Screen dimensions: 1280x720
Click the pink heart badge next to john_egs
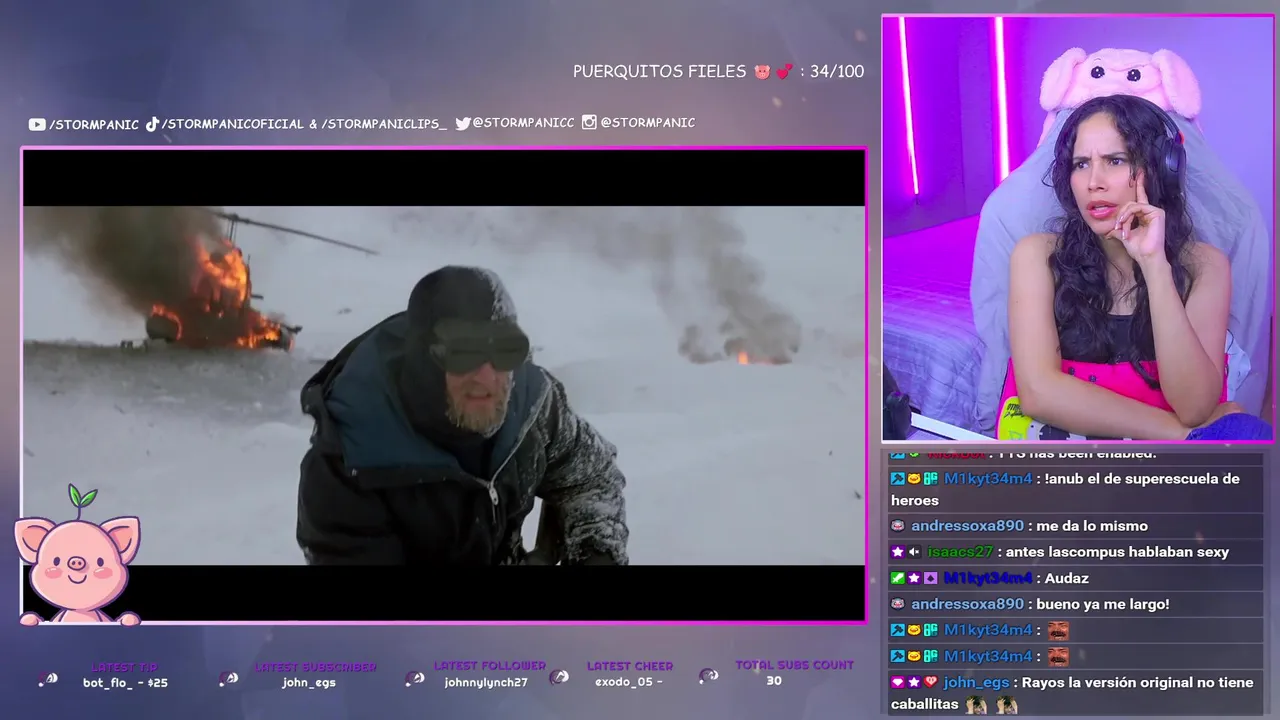(898, 682)
